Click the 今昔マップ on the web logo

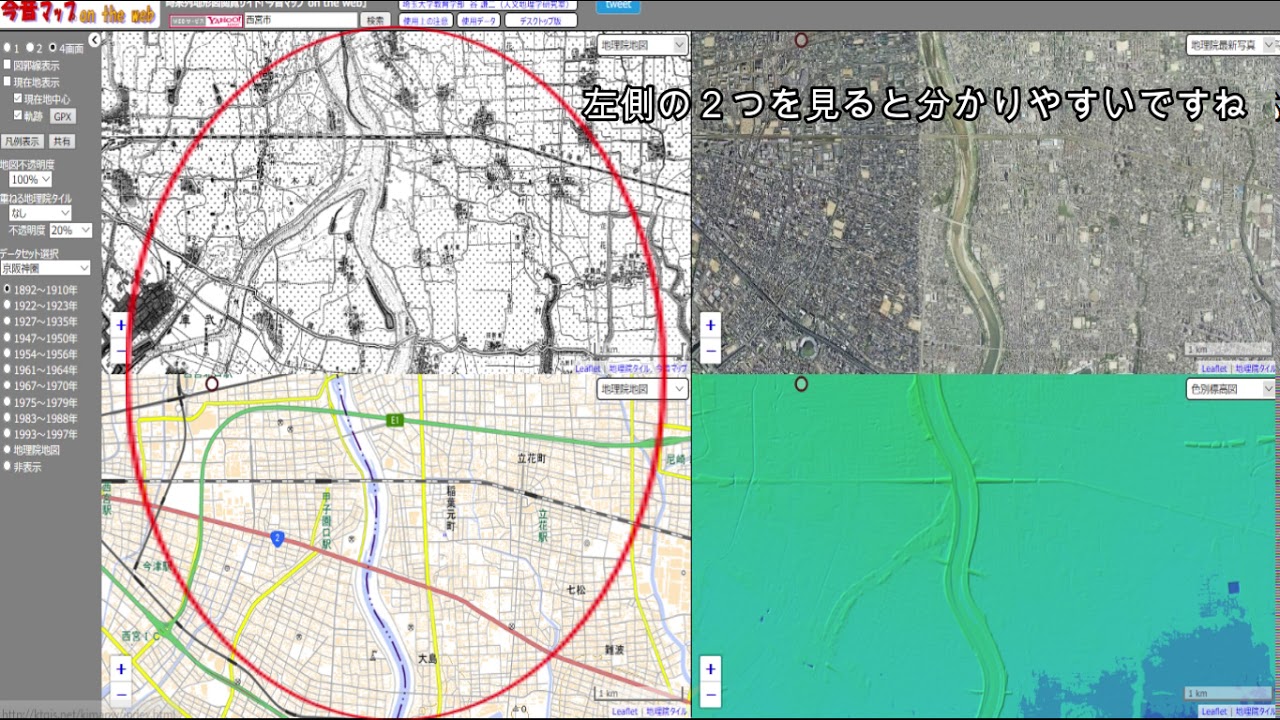[x=78, y=13]
